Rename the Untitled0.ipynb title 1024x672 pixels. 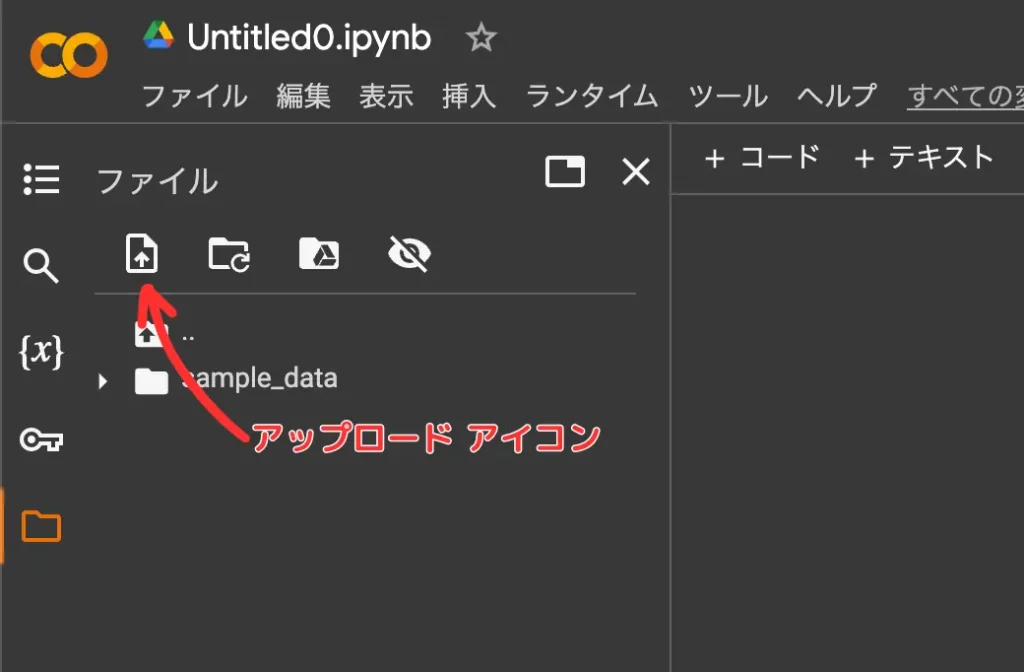click(x=309, y=37)
